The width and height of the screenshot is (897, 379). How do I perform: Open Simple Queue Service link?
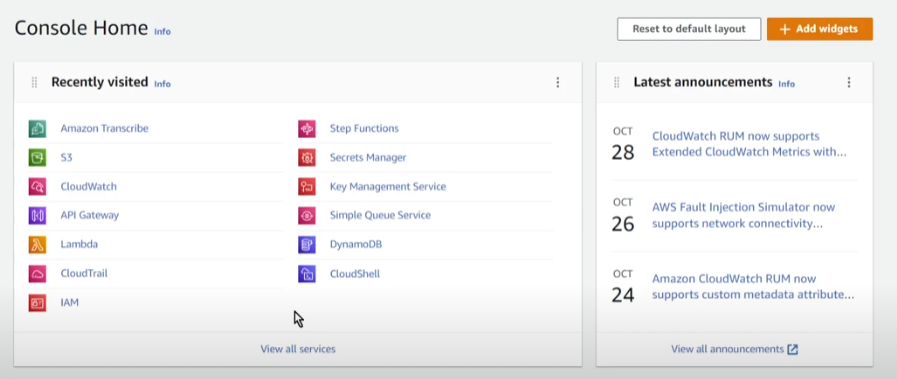click(x=380, y=216)
